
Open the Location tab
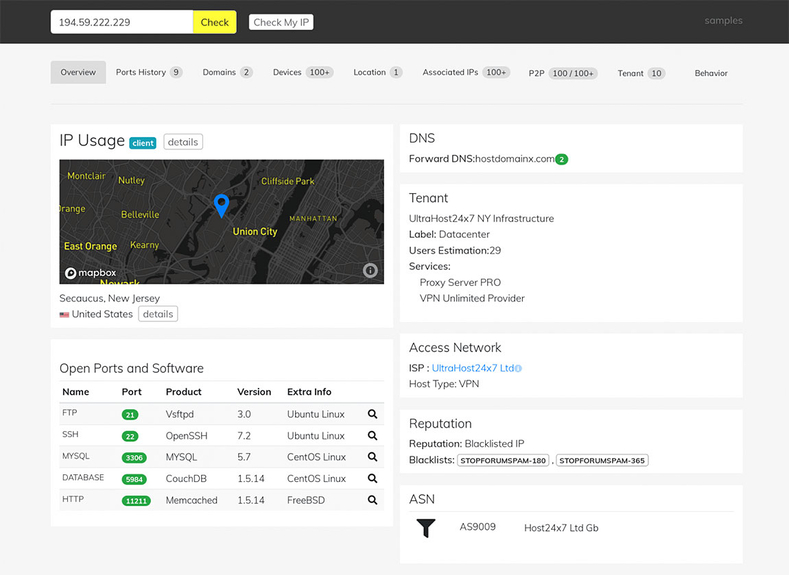pyautogui.click(x=377, y=72)
